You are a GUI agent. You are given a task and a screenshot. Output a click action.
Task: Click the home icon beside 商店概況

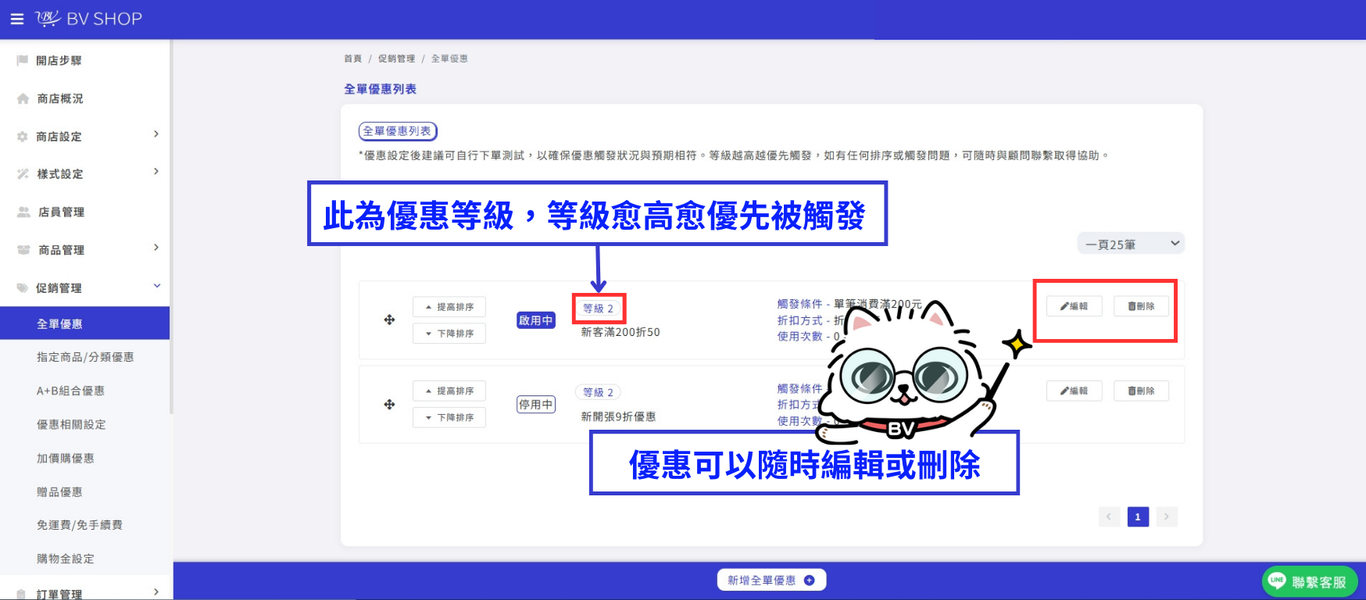point(22,99)
